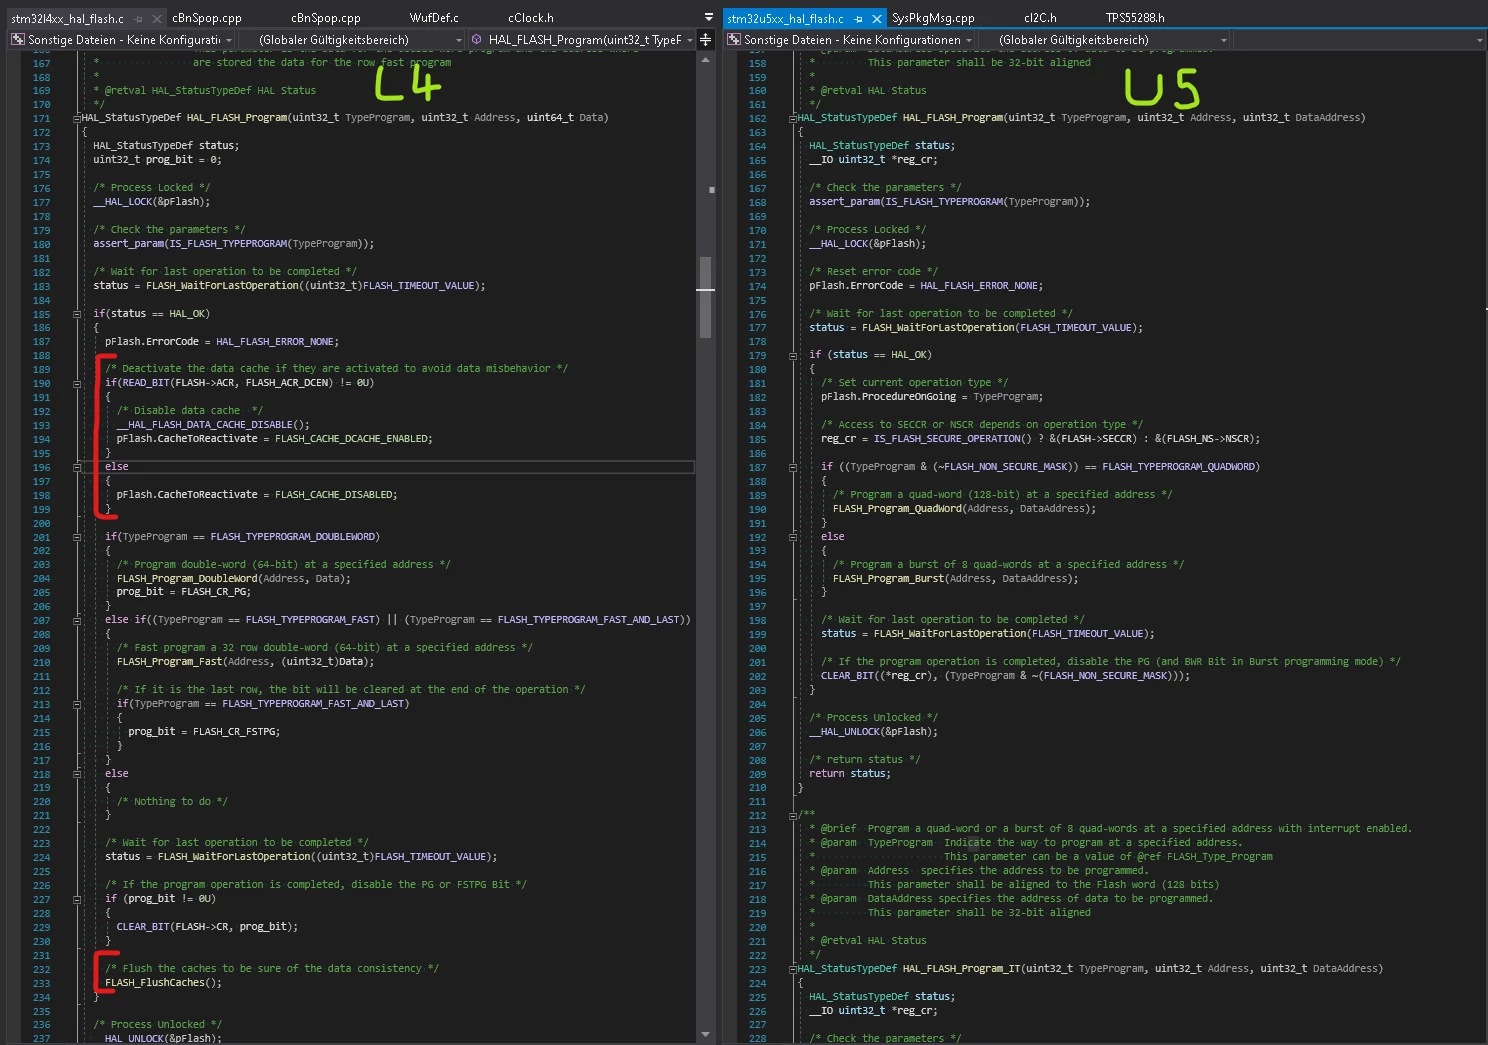Close the stm32l4xx_hal_flash.c tab
Image resolution: width=1488 pixels, height=1045 pixels.
point(158,18)
